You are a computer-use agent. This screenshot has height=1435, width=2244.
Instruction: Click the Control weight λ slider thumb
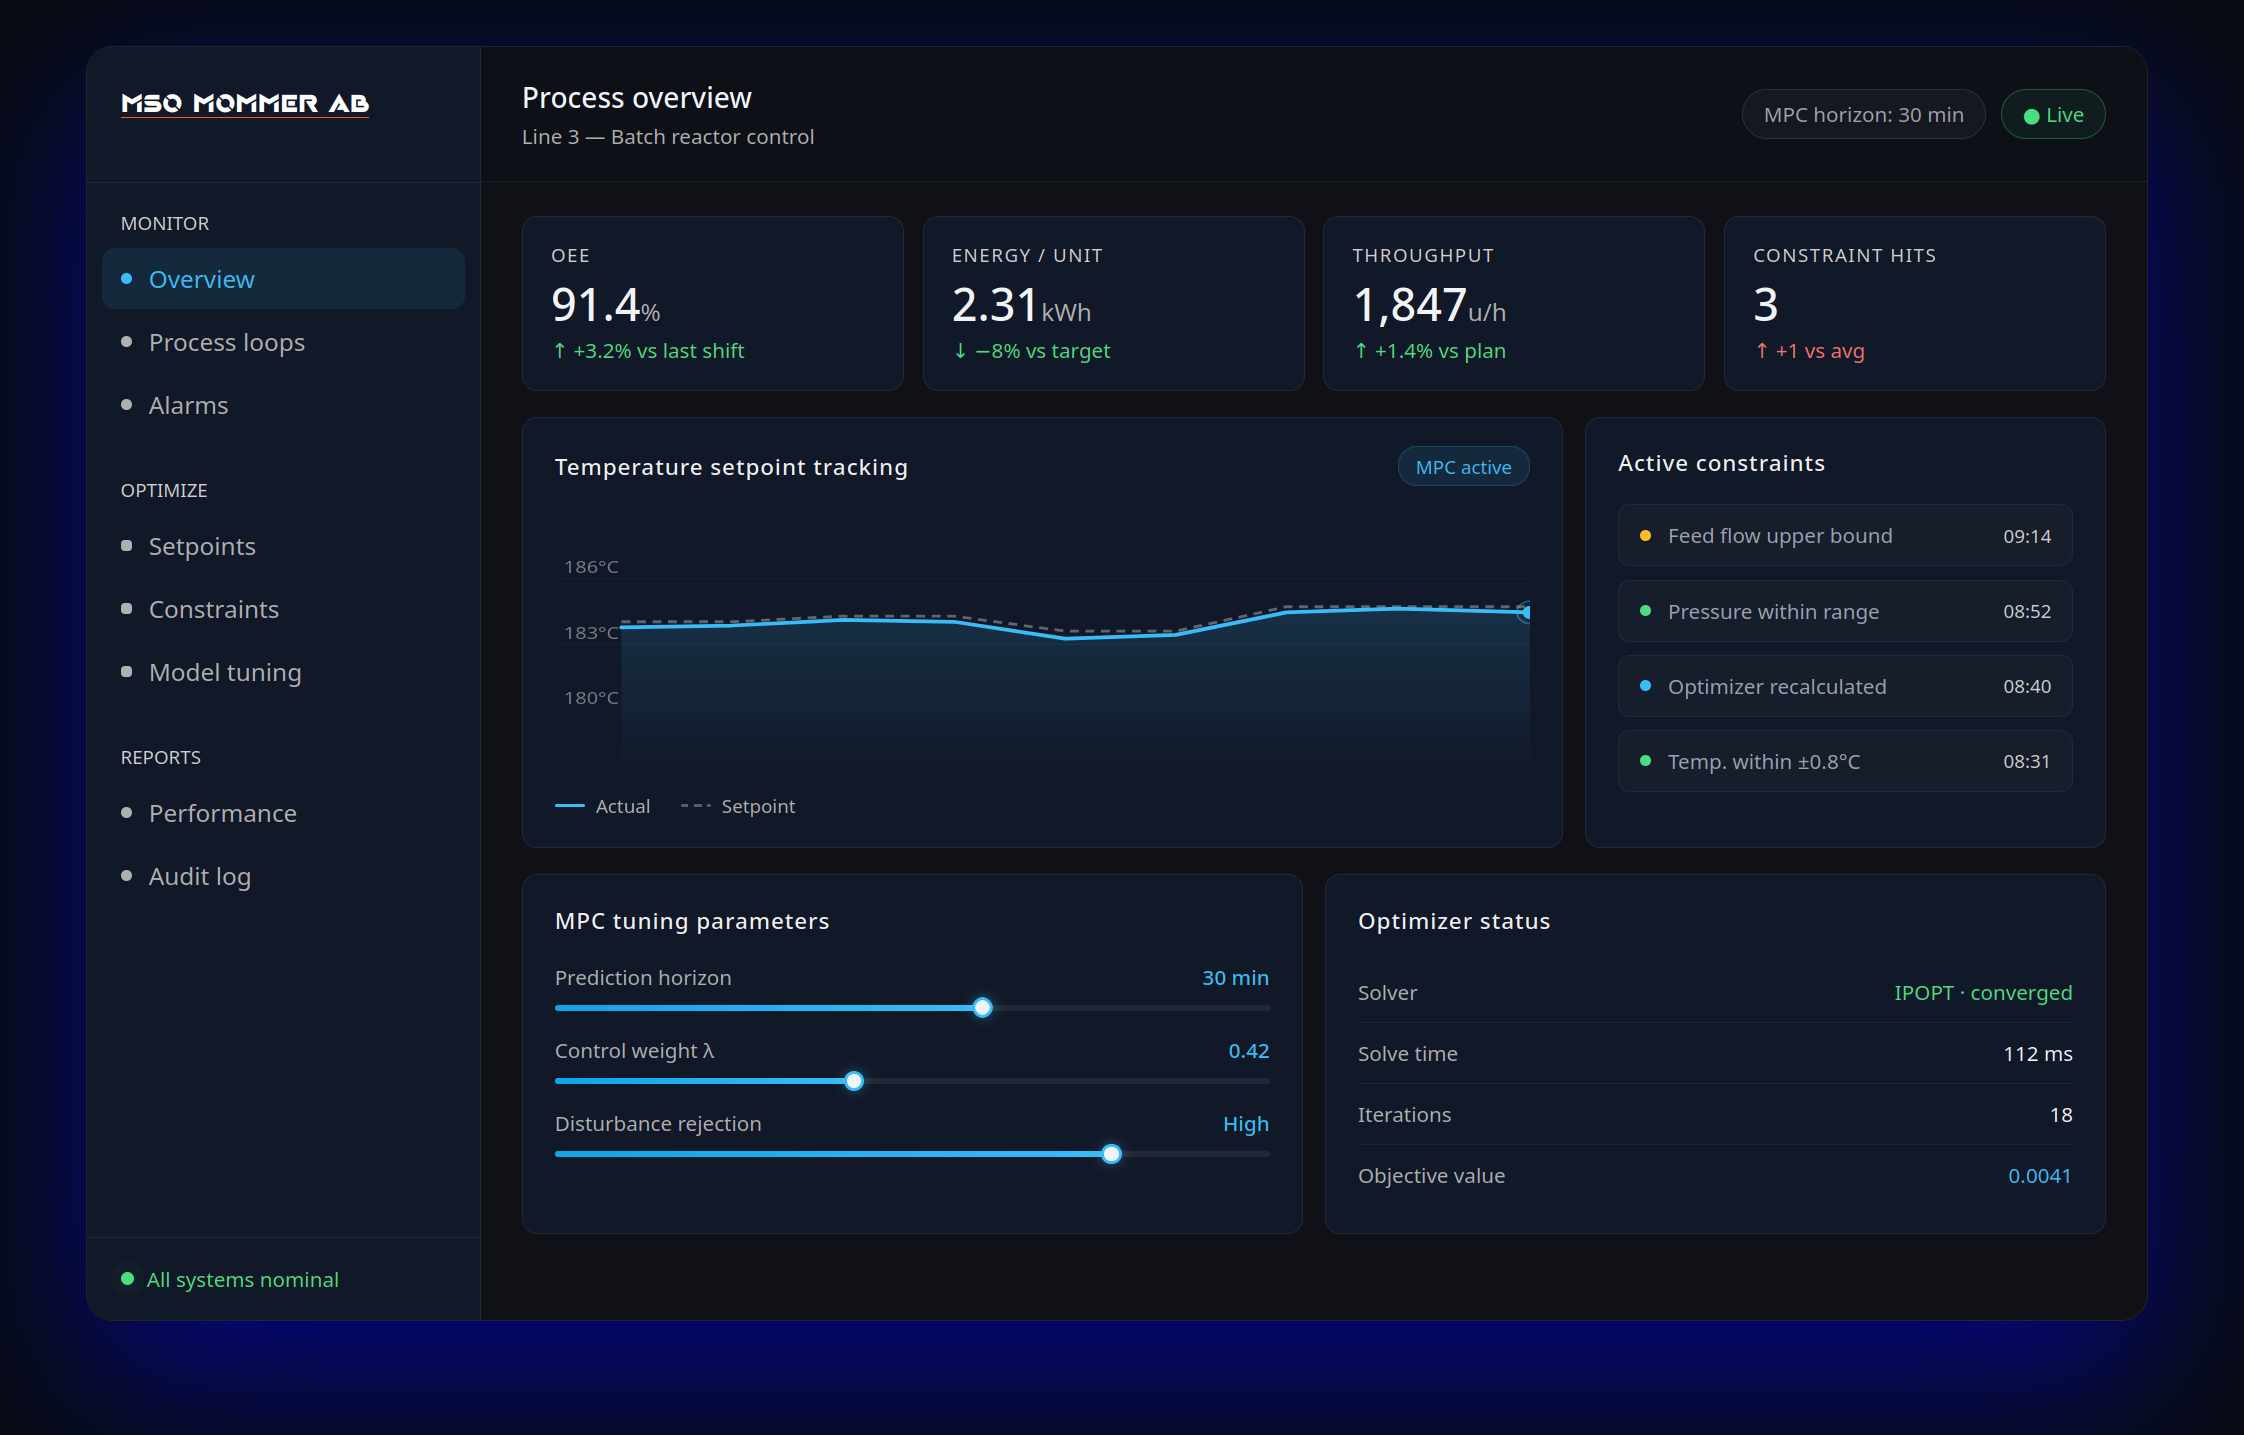853,1080
